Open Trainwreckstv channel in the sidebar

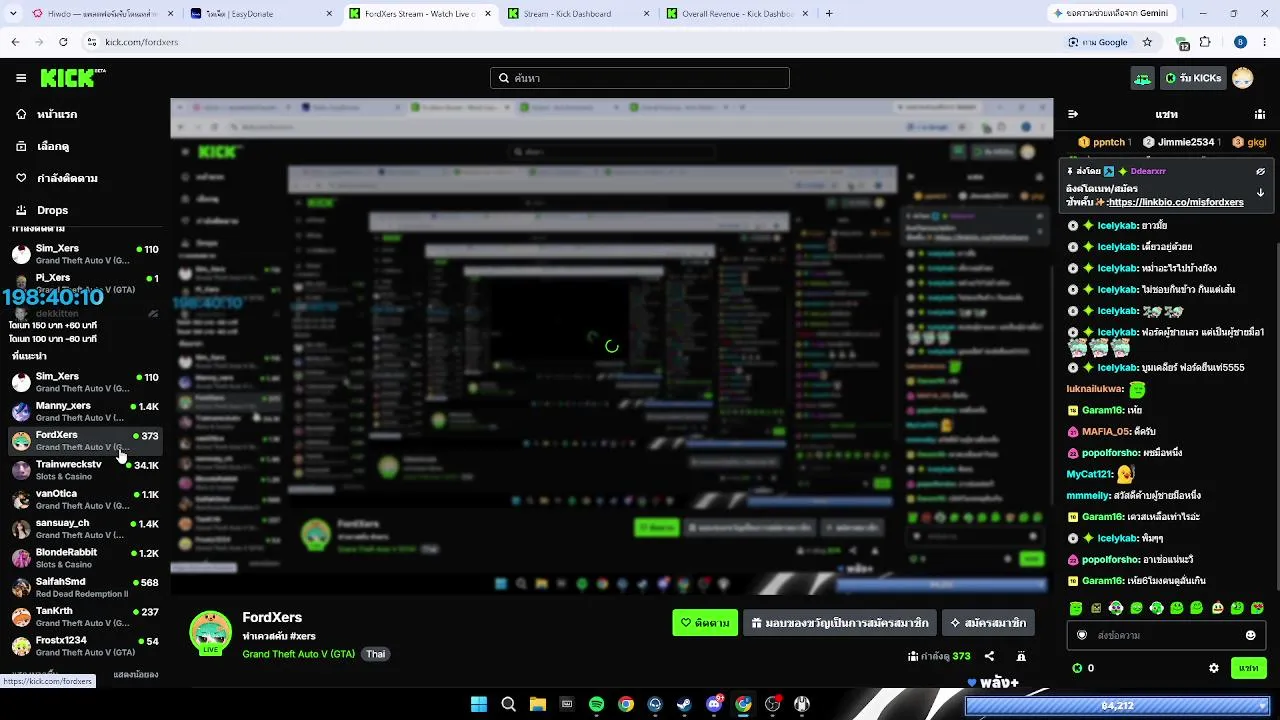(x=85, y=470)
